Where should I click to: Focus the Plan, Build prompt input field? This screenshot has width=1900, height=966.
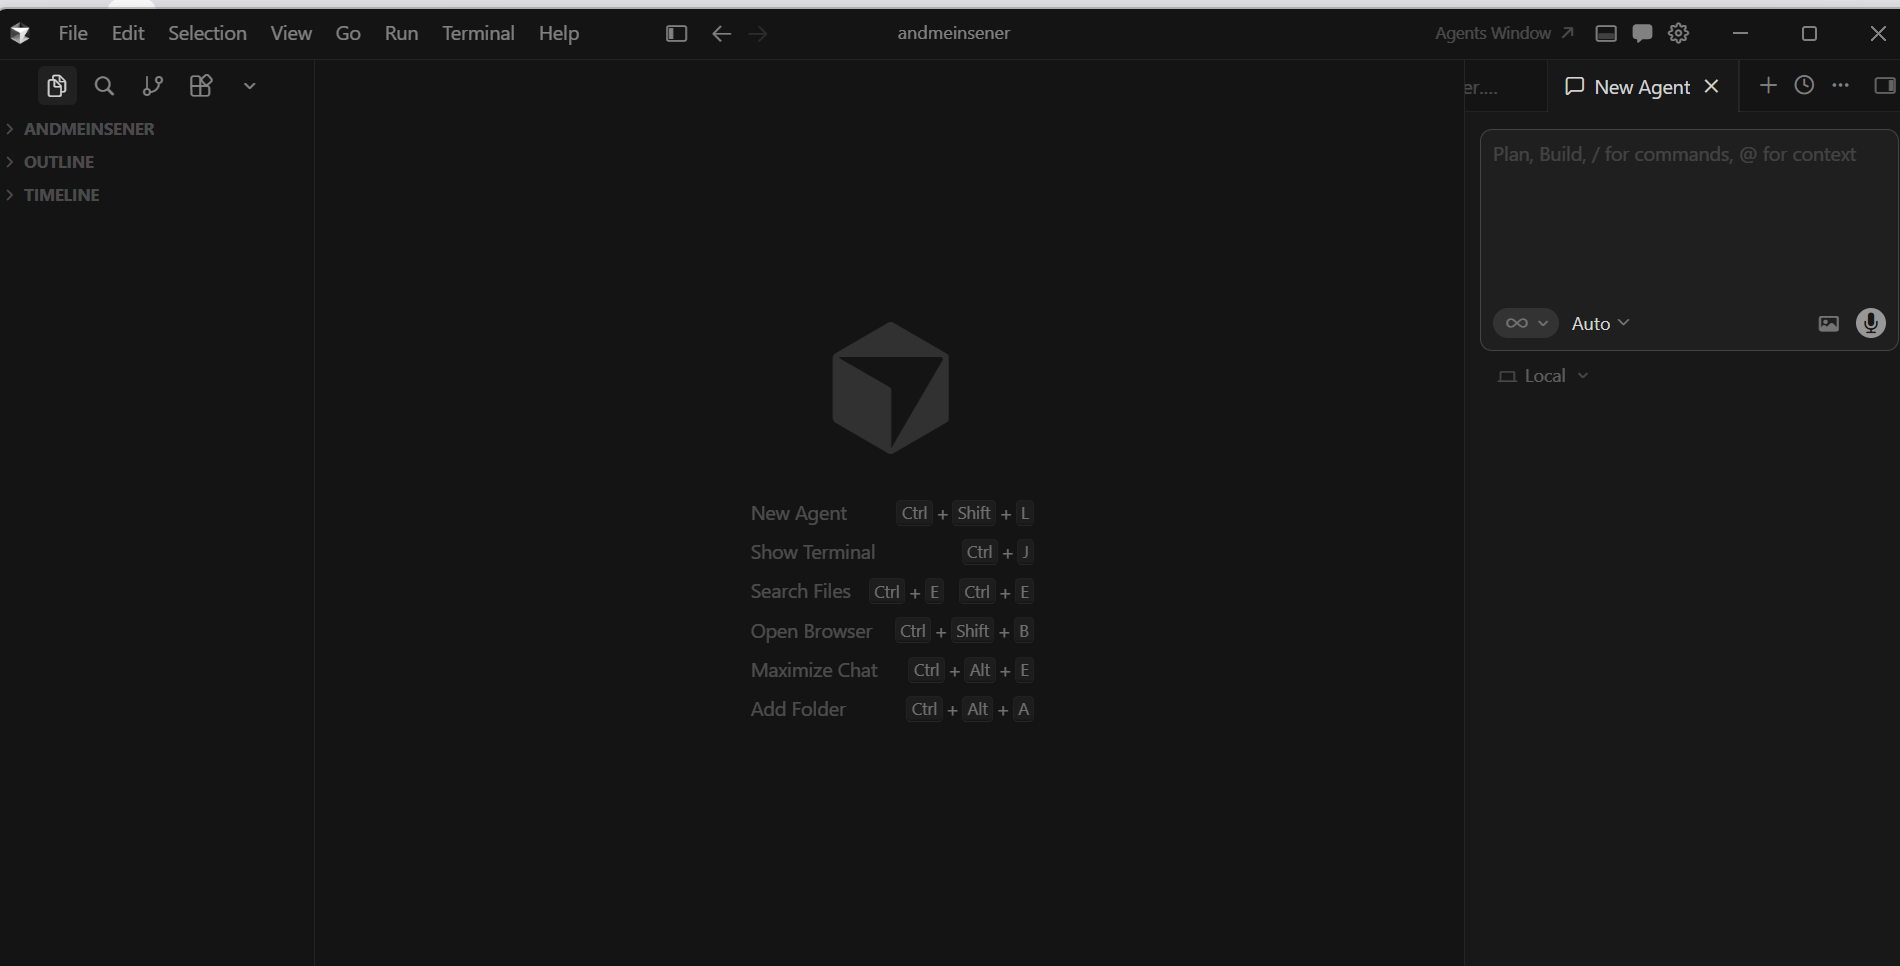(1688, 218)
